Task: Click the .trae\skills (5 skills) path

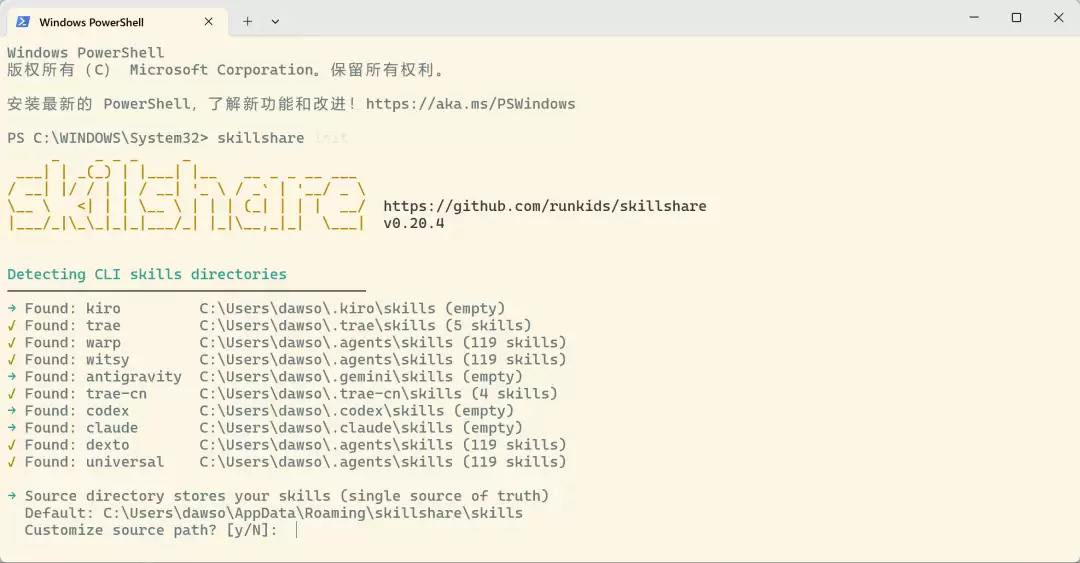Action: coord(366,325)
